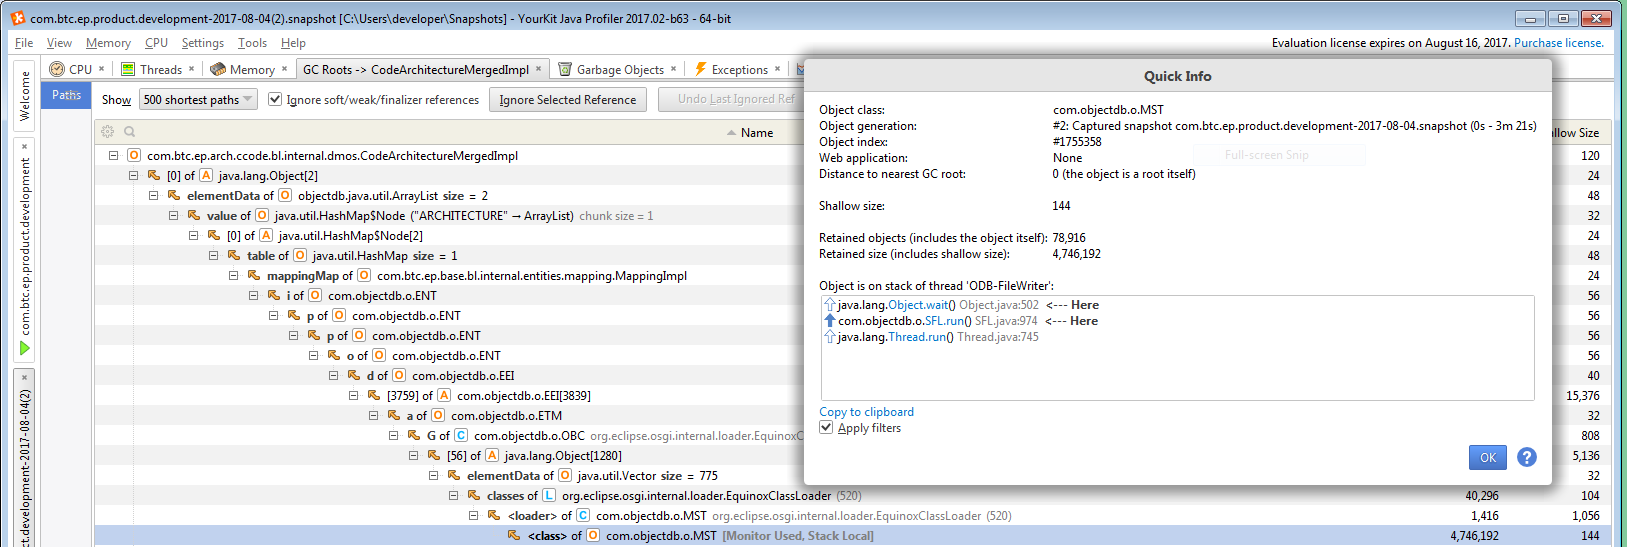Click the stack frame arrow icon beside Object.wait()

[829, 305]
